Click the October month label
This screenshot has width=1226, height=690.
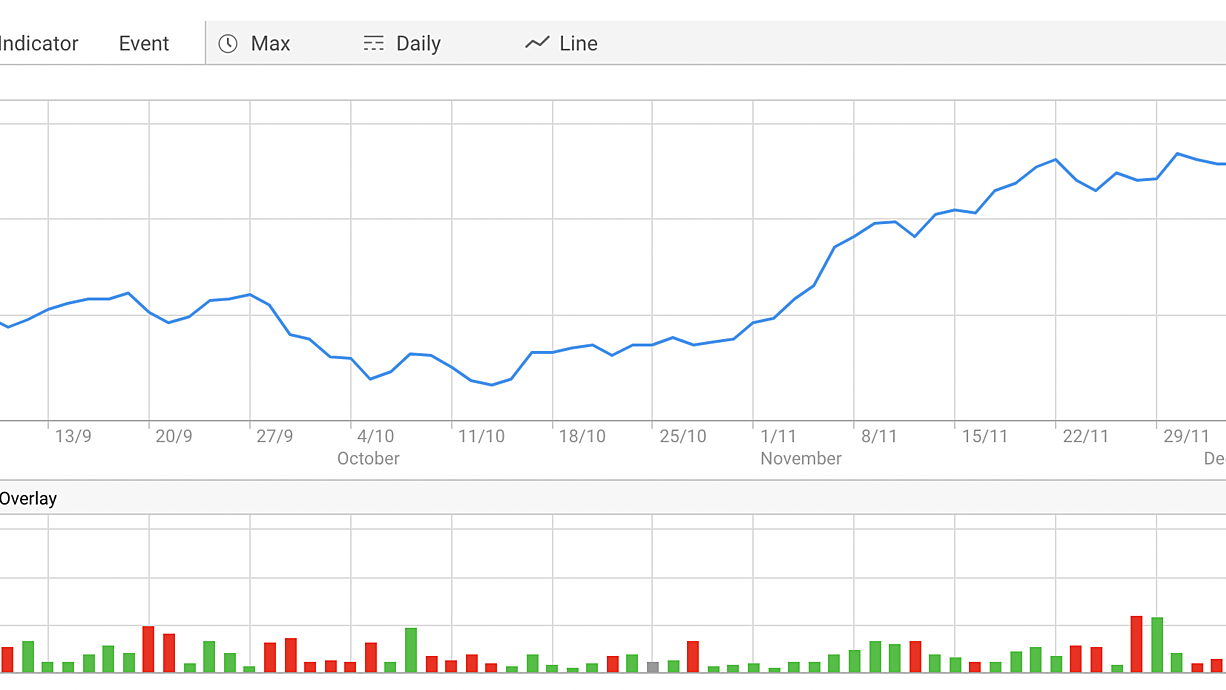coord(368,458)
